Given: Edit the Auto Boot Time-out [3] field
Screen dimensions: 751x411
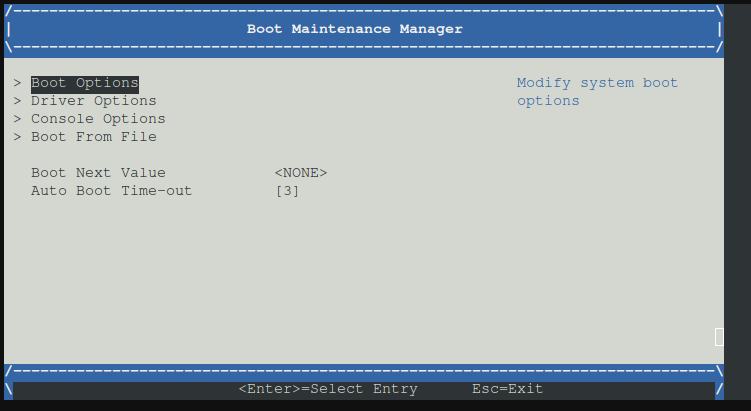Looking at the screenshot, I should coord(287,191).
